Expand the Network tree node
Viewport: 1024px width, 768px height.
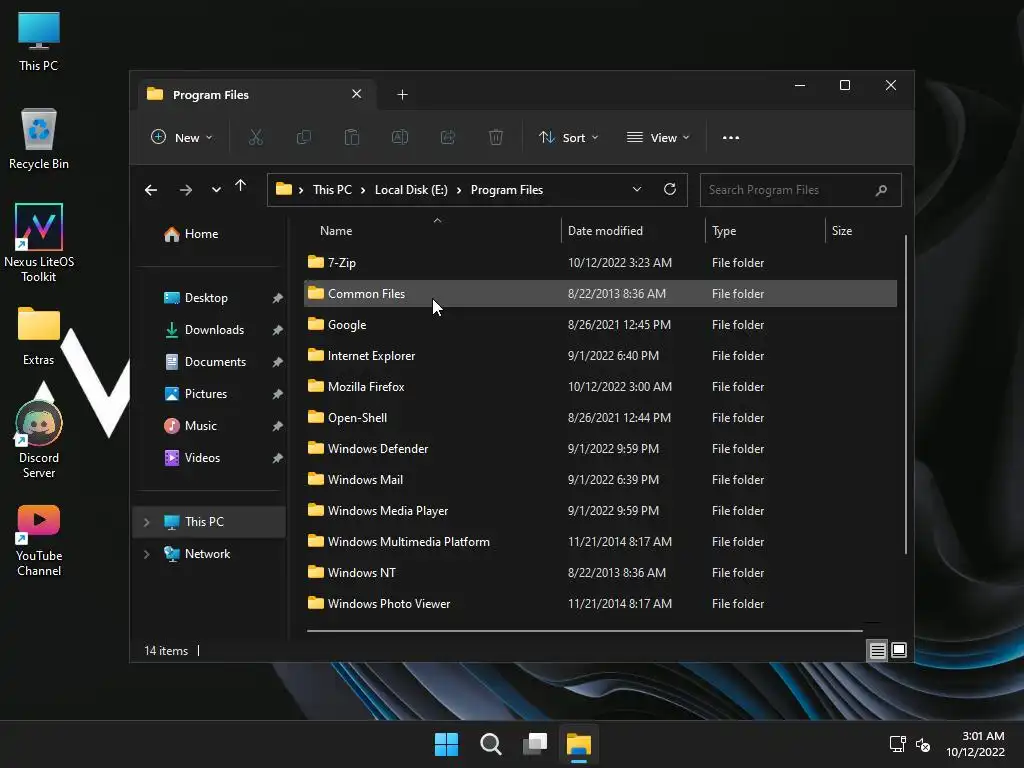click(147, 554)
